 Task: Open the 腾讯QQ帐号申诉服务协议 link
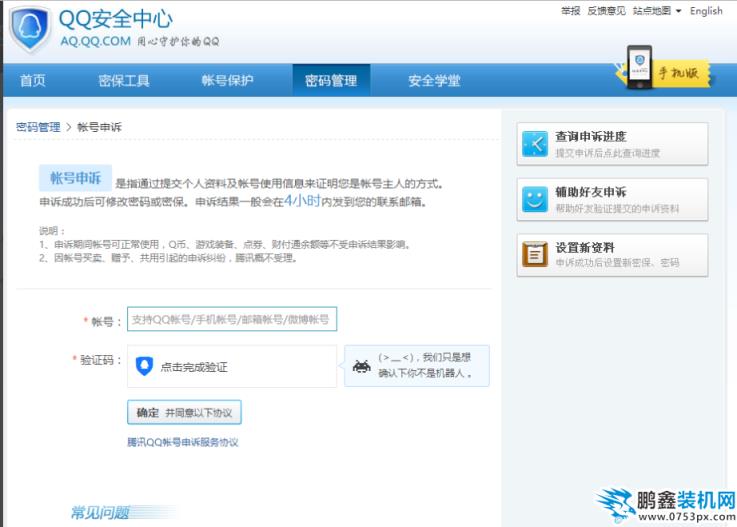pyautogui.click(x=183, y=442)
